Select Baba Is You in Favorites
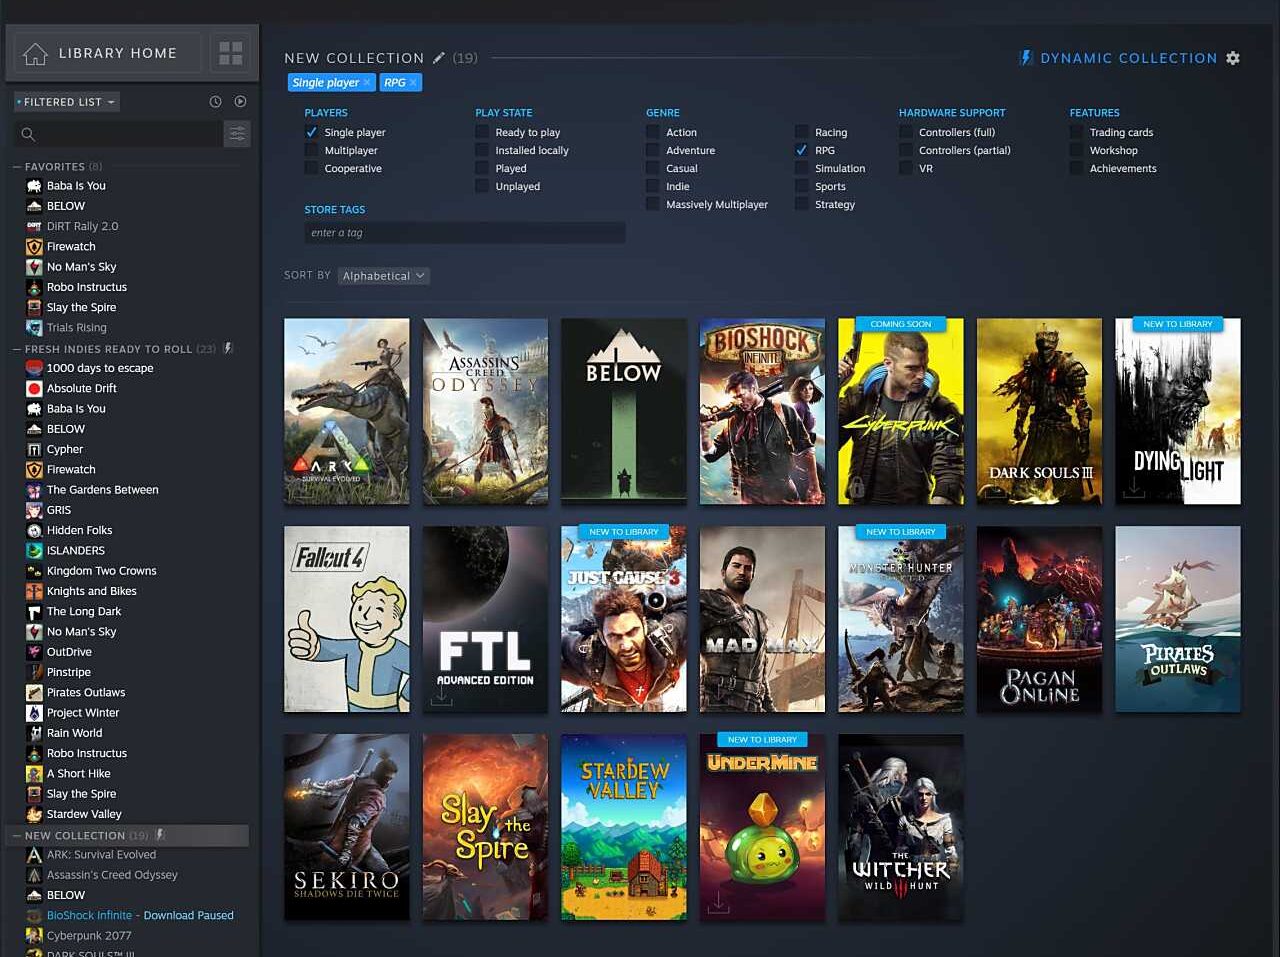Screen dimensions: 1280x957 pyautogui.click(x=76, y=186)
